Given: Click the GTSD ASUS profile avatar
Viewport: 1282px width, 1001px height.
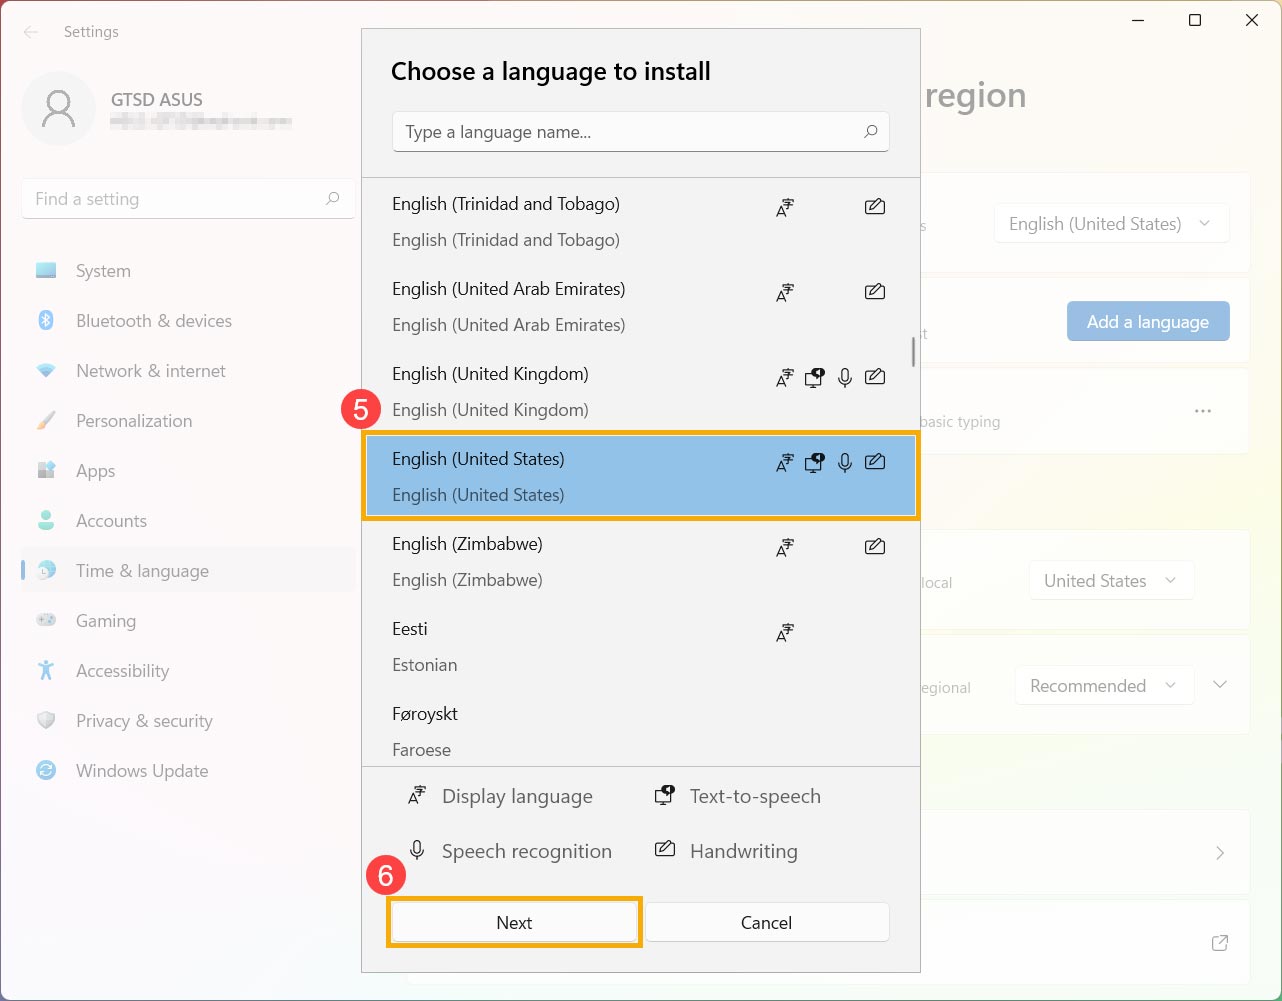Looking at the screenshot, I should coord(58,108).
